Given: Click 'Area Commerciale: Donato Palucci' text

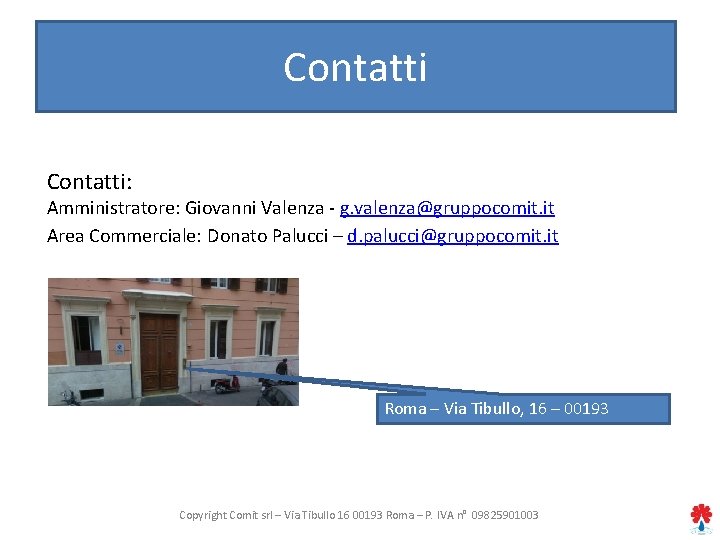Looking at the screenshot, I should (x=187, y=236).
